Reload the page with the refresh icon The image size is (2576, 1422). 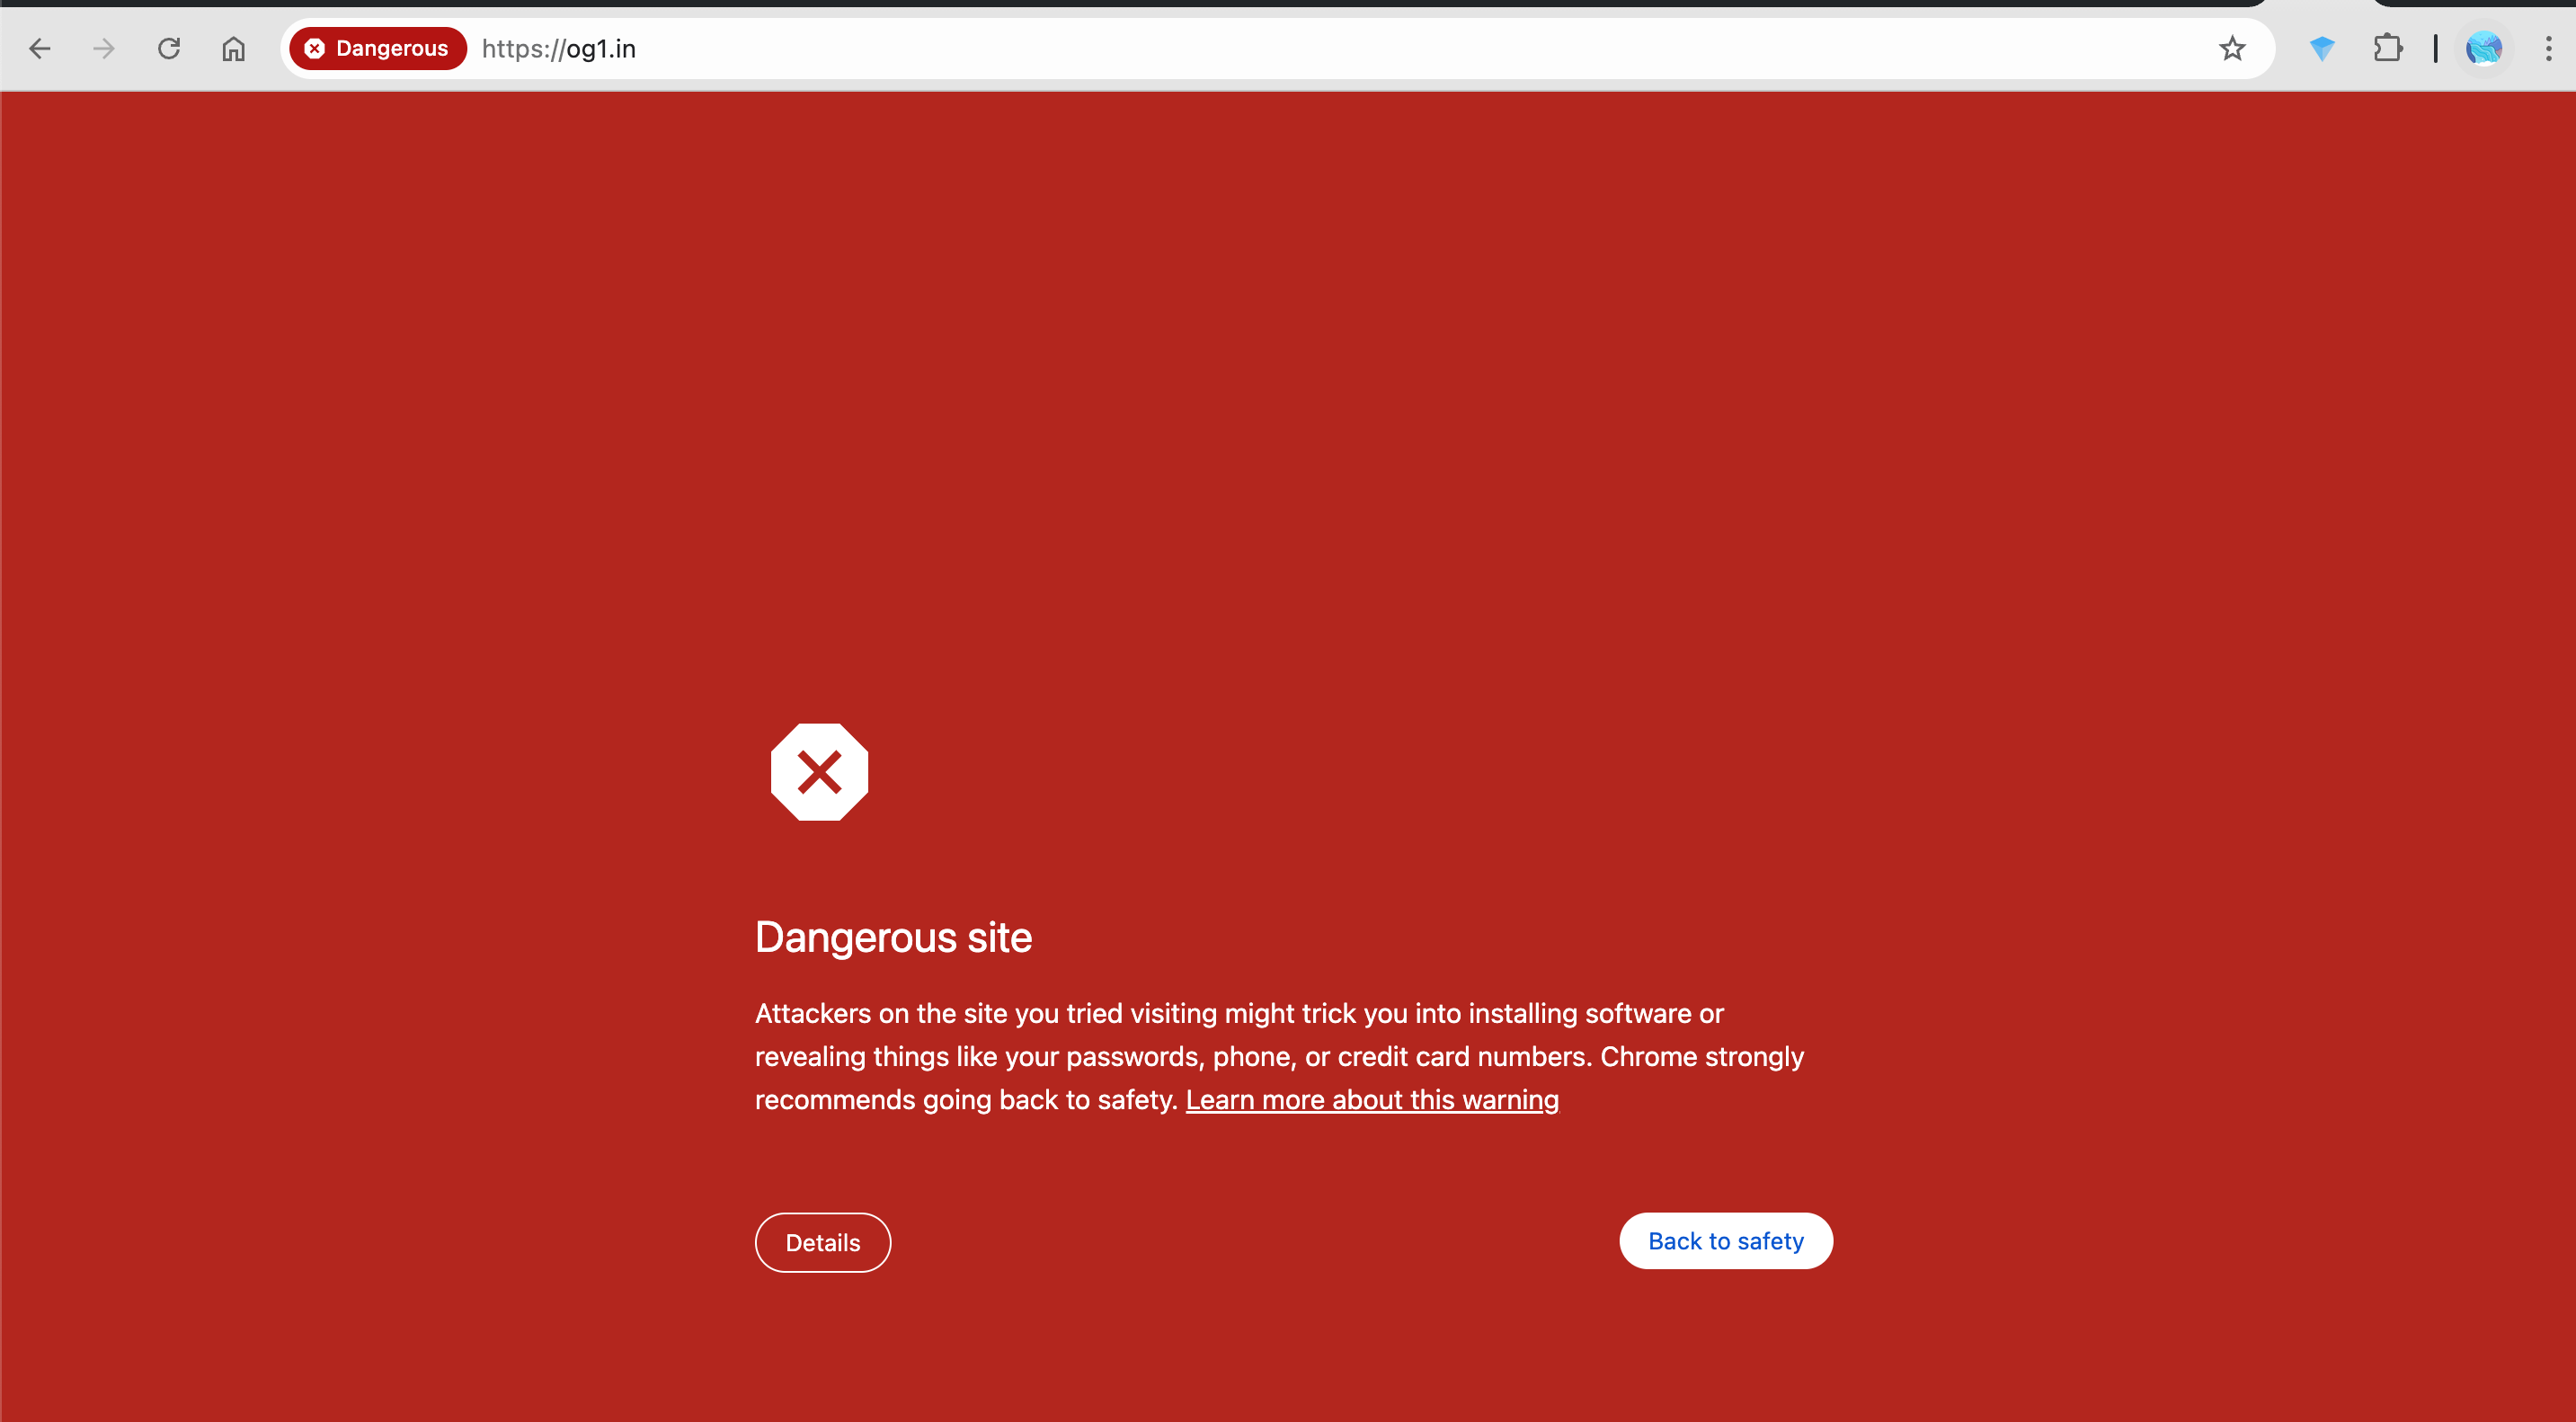point(169,48)
